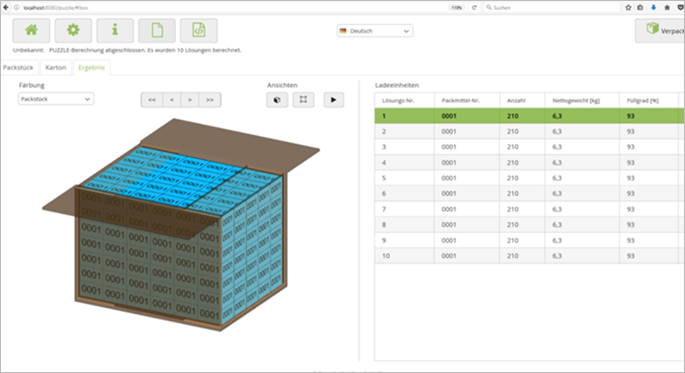Jump to last step with >> button
Viewport: 685px width, 373px height.
[x=210, y=100]
